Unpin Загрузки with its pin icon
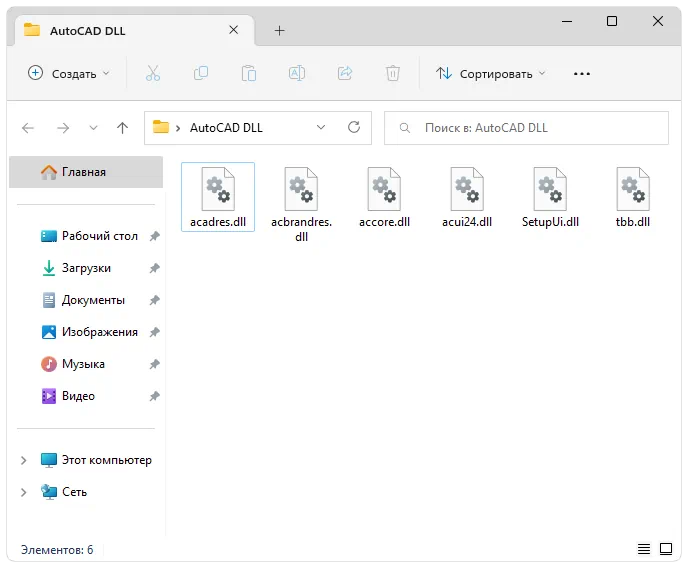Screen dimensions: 687x567 [154, 268]
